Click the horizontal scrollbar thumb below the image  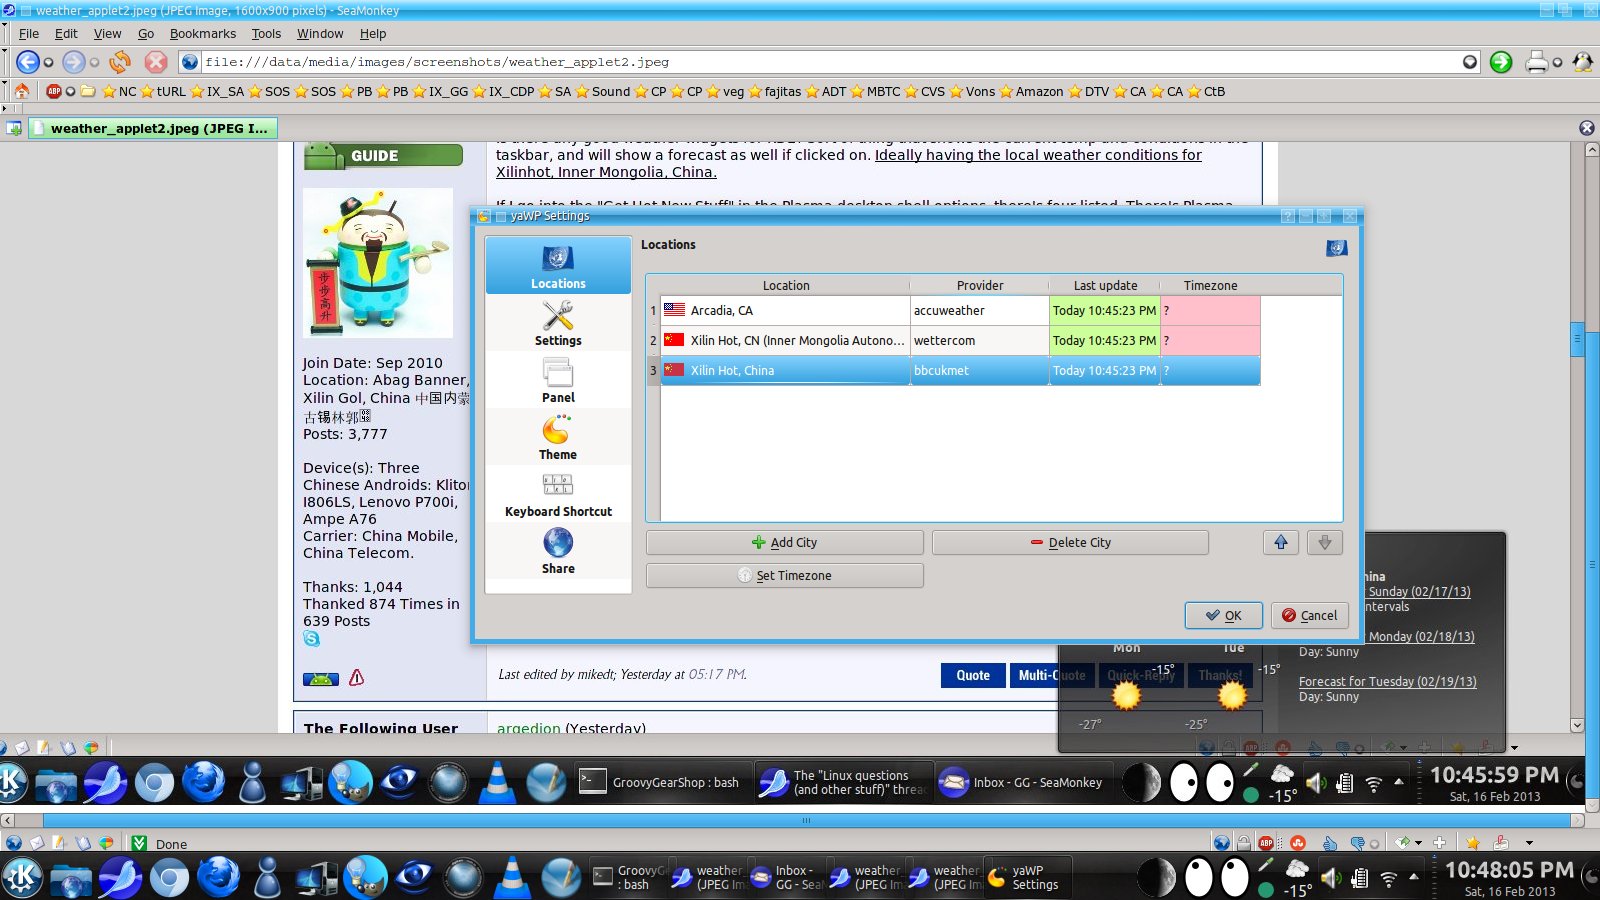(805, 820)
